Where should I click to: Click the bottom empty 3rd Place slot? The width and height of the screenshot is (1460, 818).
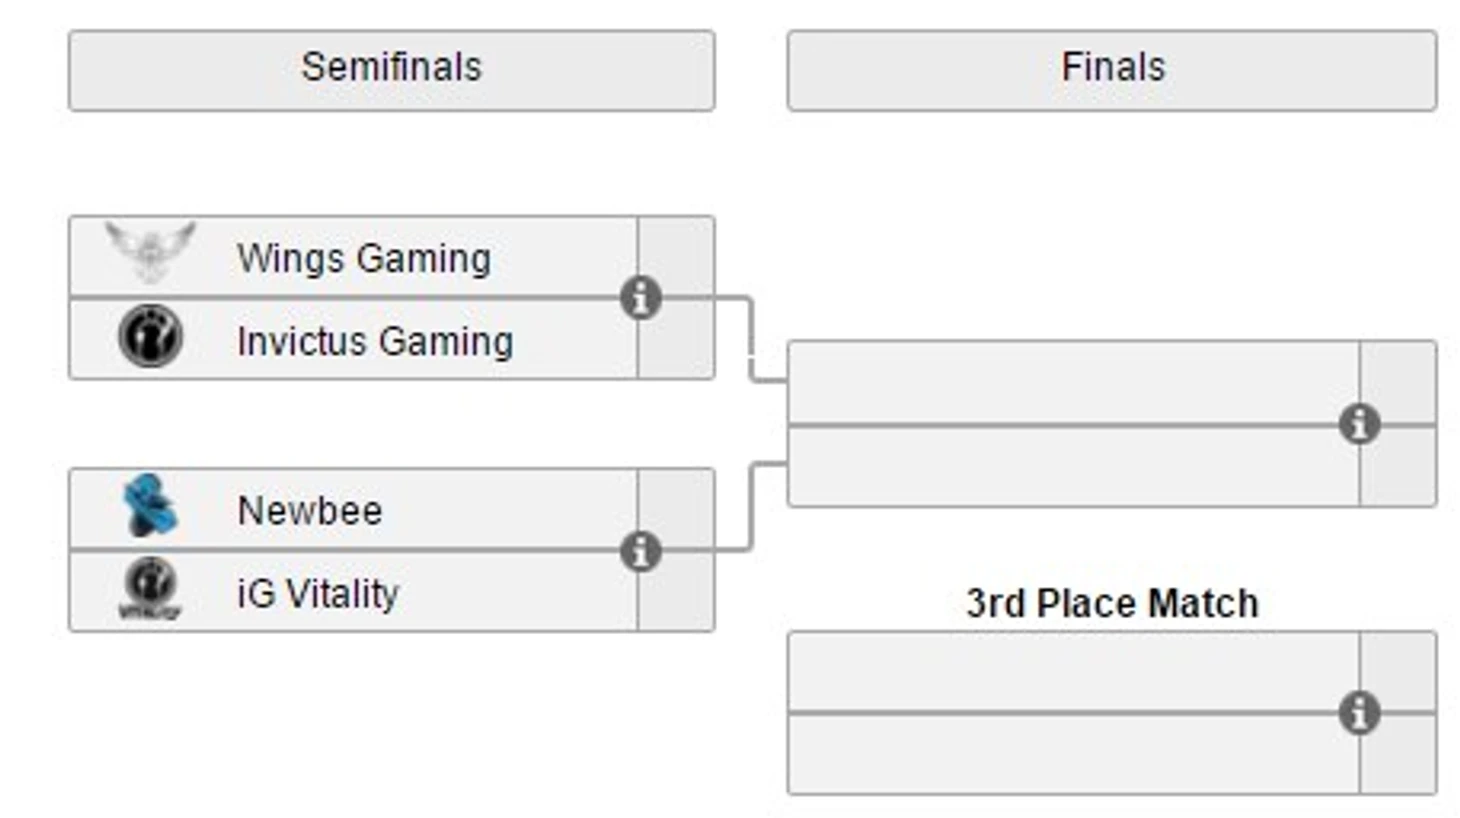click(x=1072, y=754)
